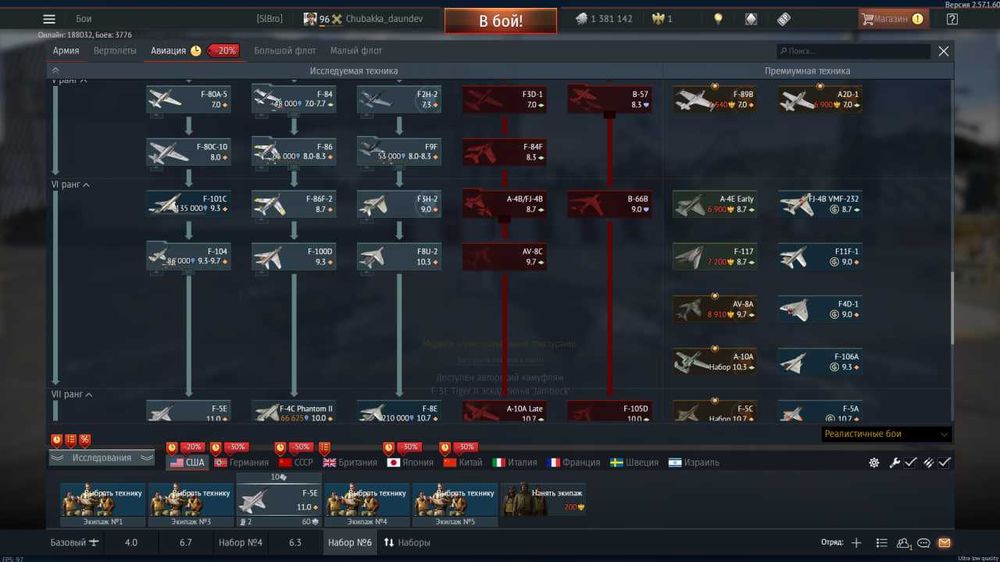The image size is (1000, 562).
Task: Select the Франция nation
Action: tap(573, 462)
